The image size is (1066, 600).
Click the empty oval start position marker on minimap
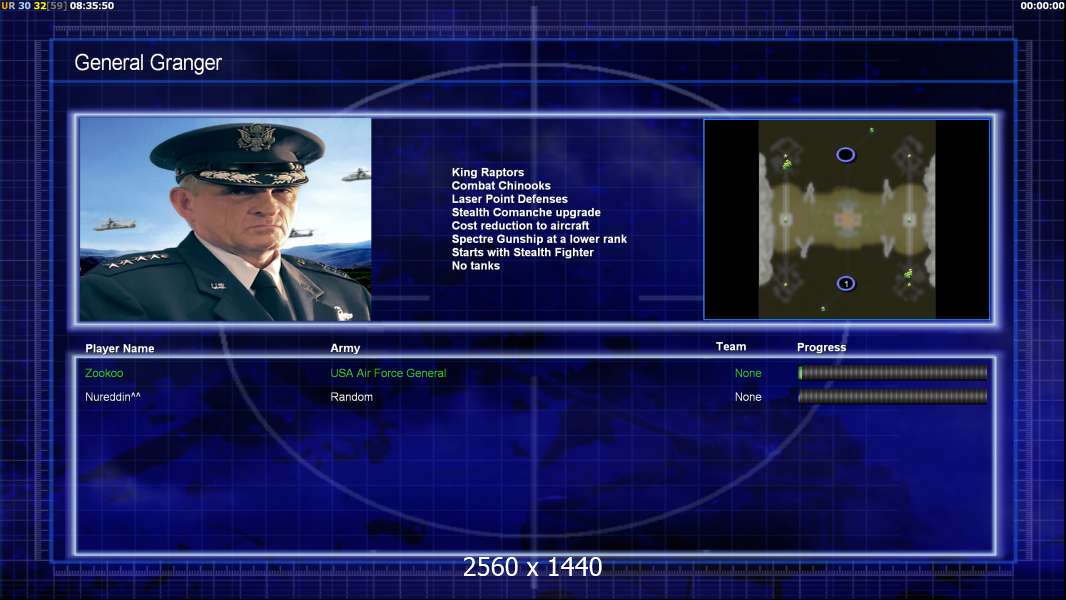(x=845, y=155)
